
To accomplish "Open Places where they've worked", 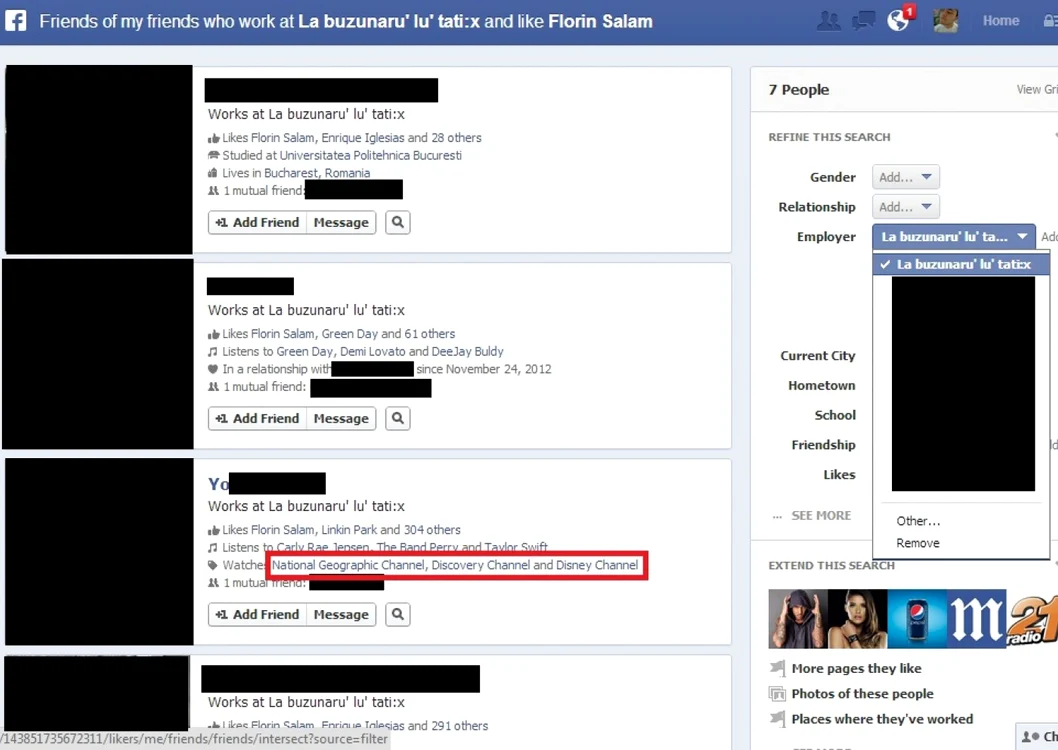I will point(882,719).
